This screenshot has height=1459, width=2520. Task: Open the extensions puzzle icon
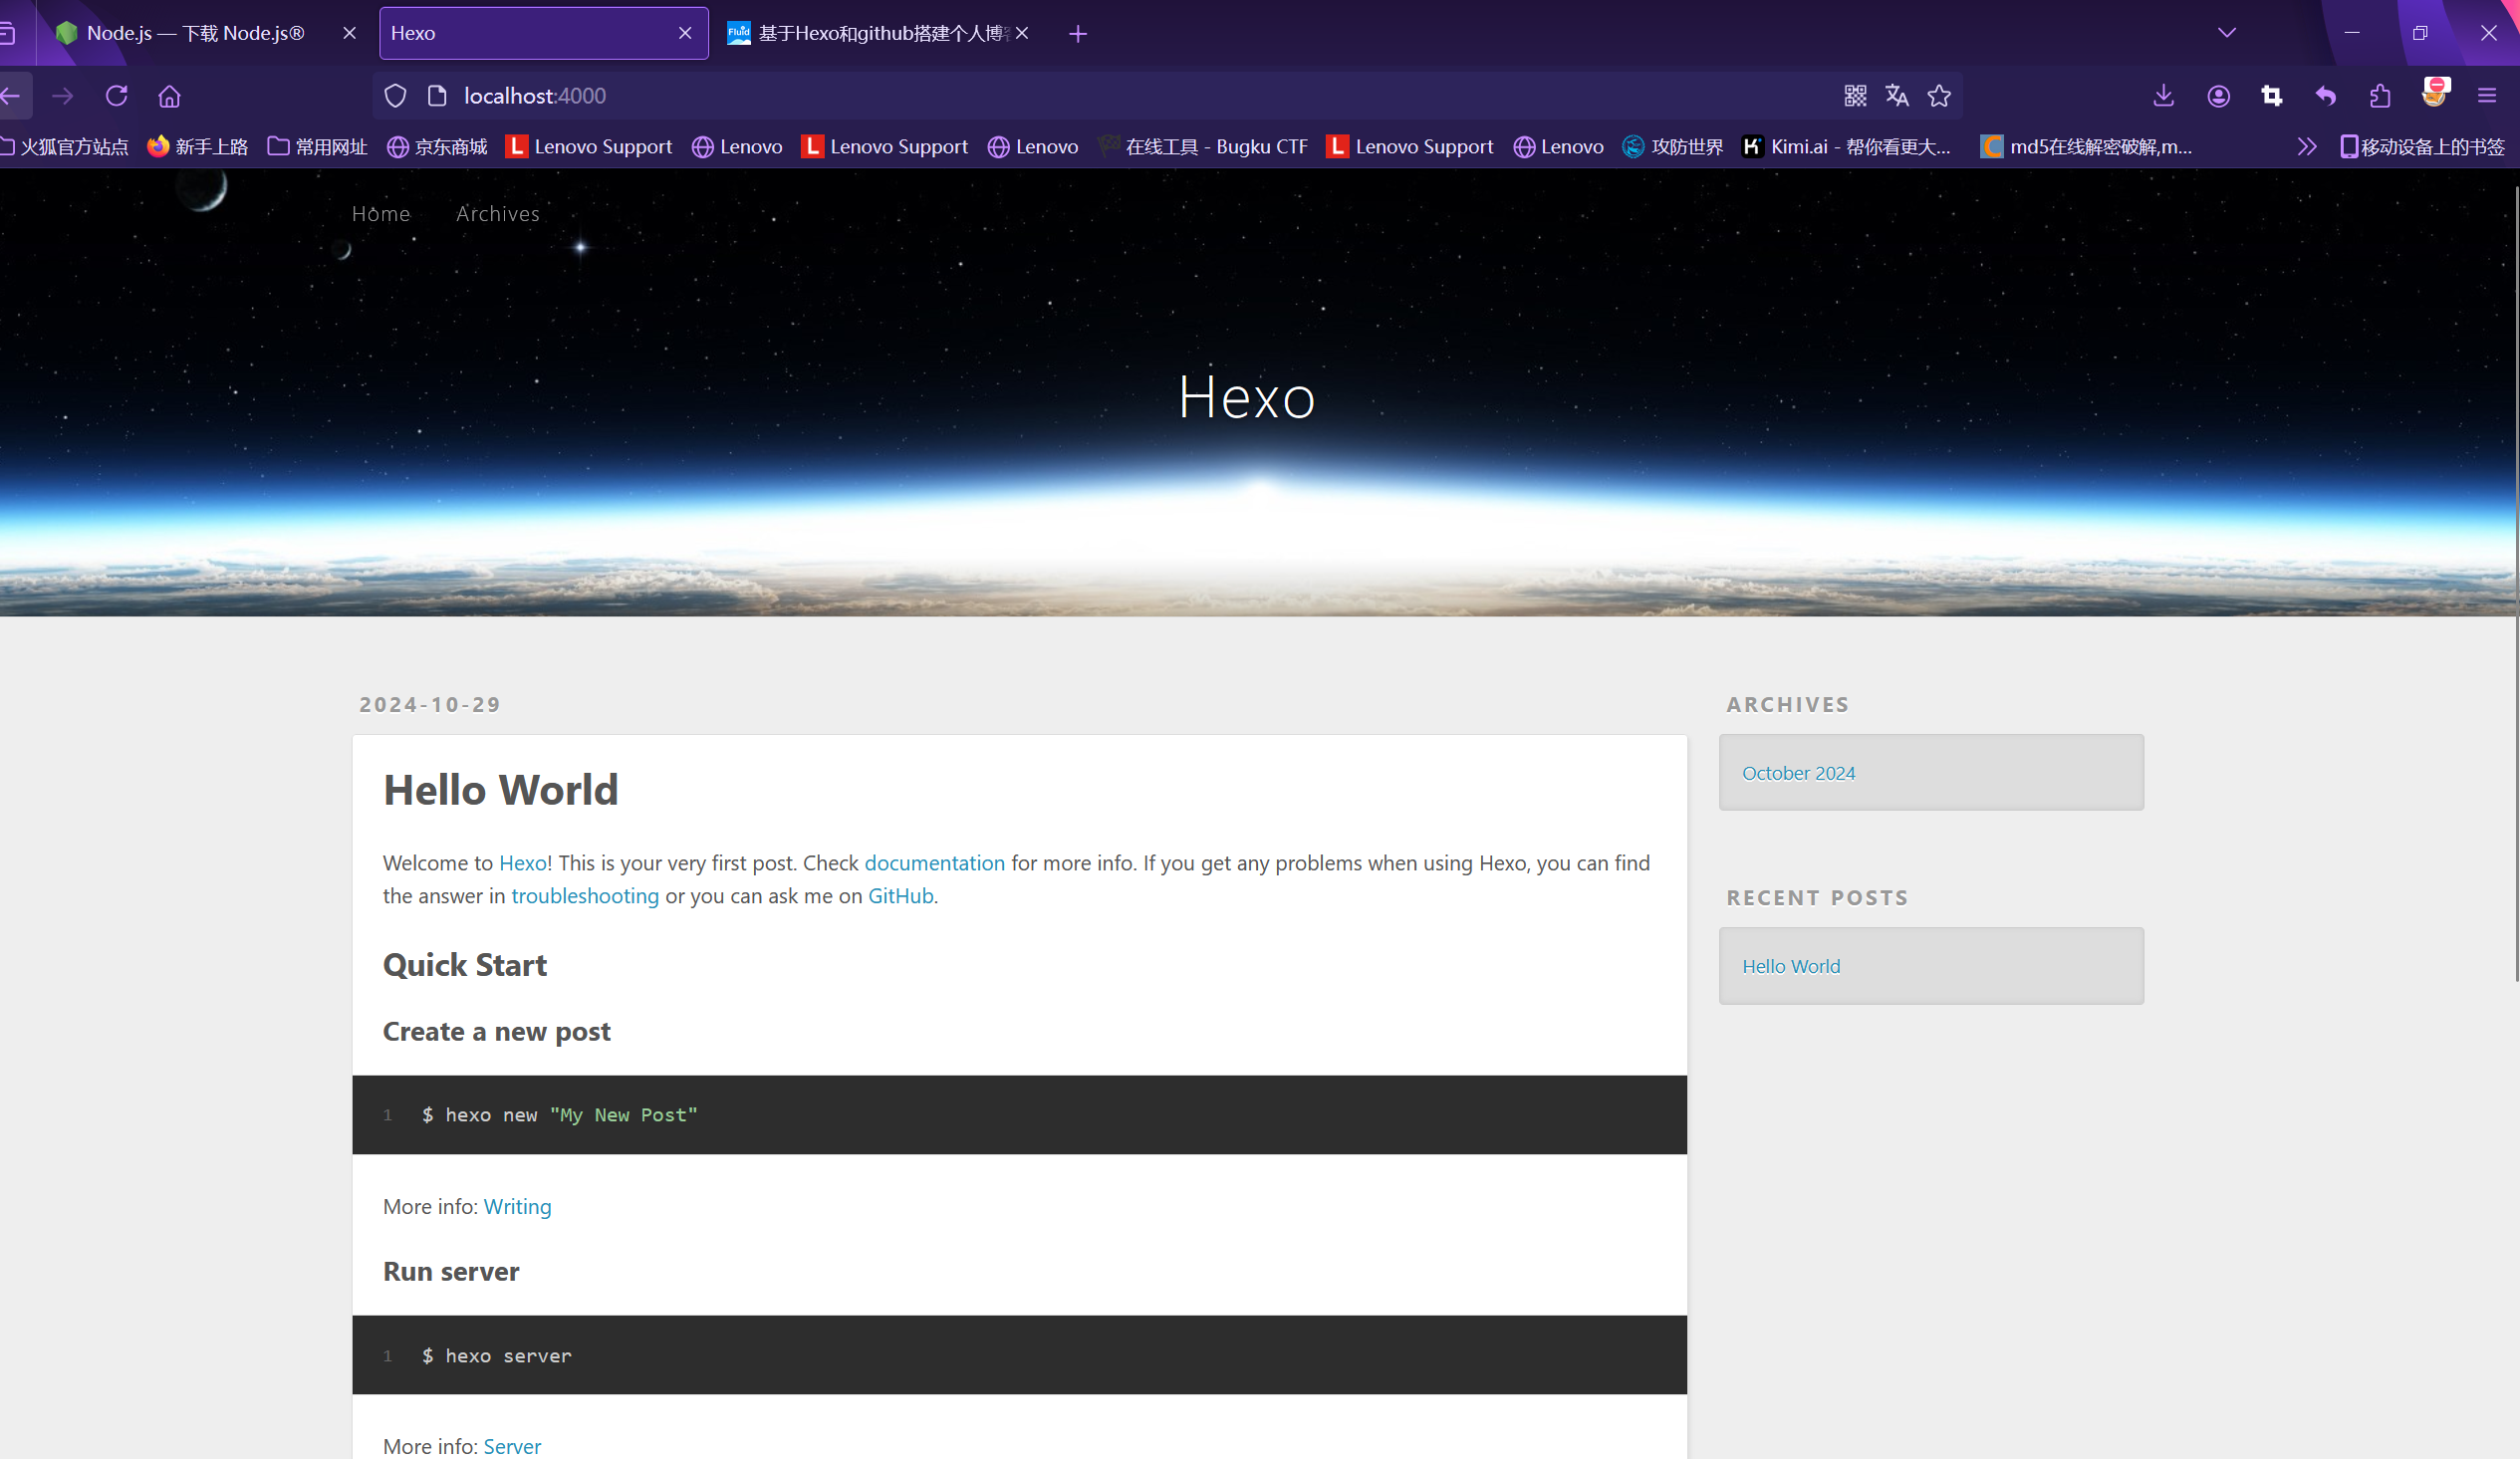pos(2380,96)
